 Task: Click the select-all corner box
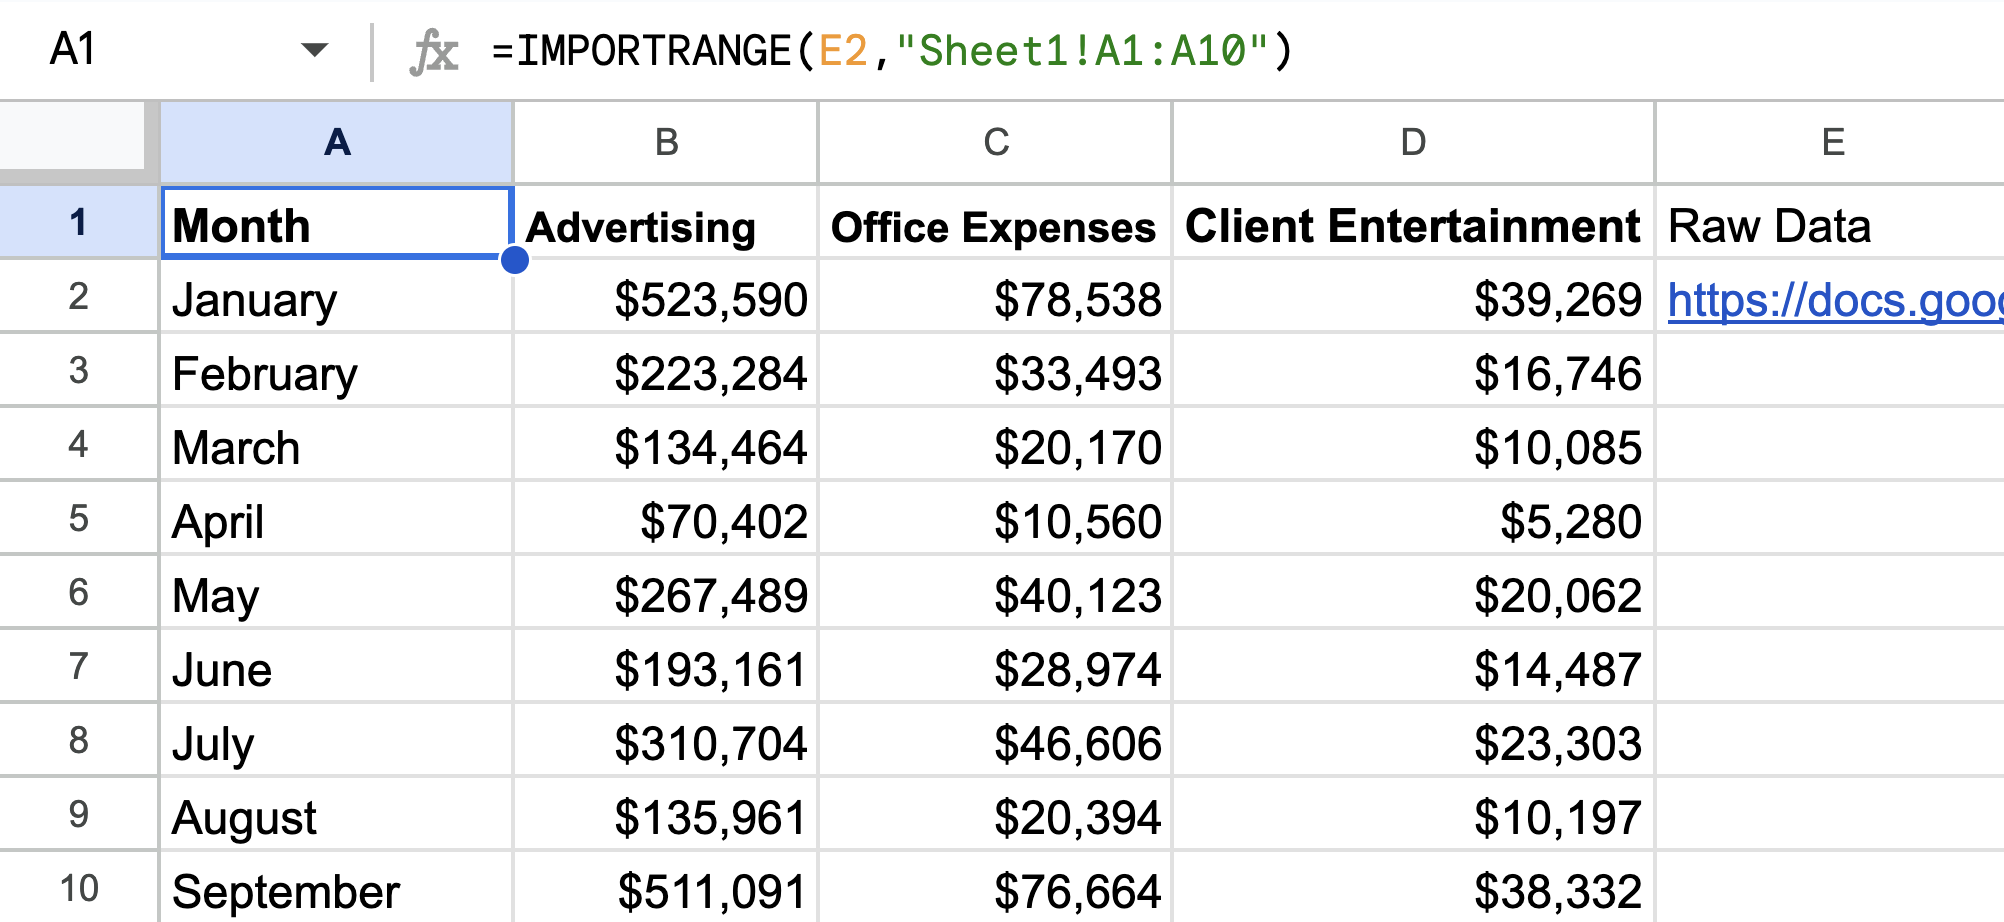point(72,135)
